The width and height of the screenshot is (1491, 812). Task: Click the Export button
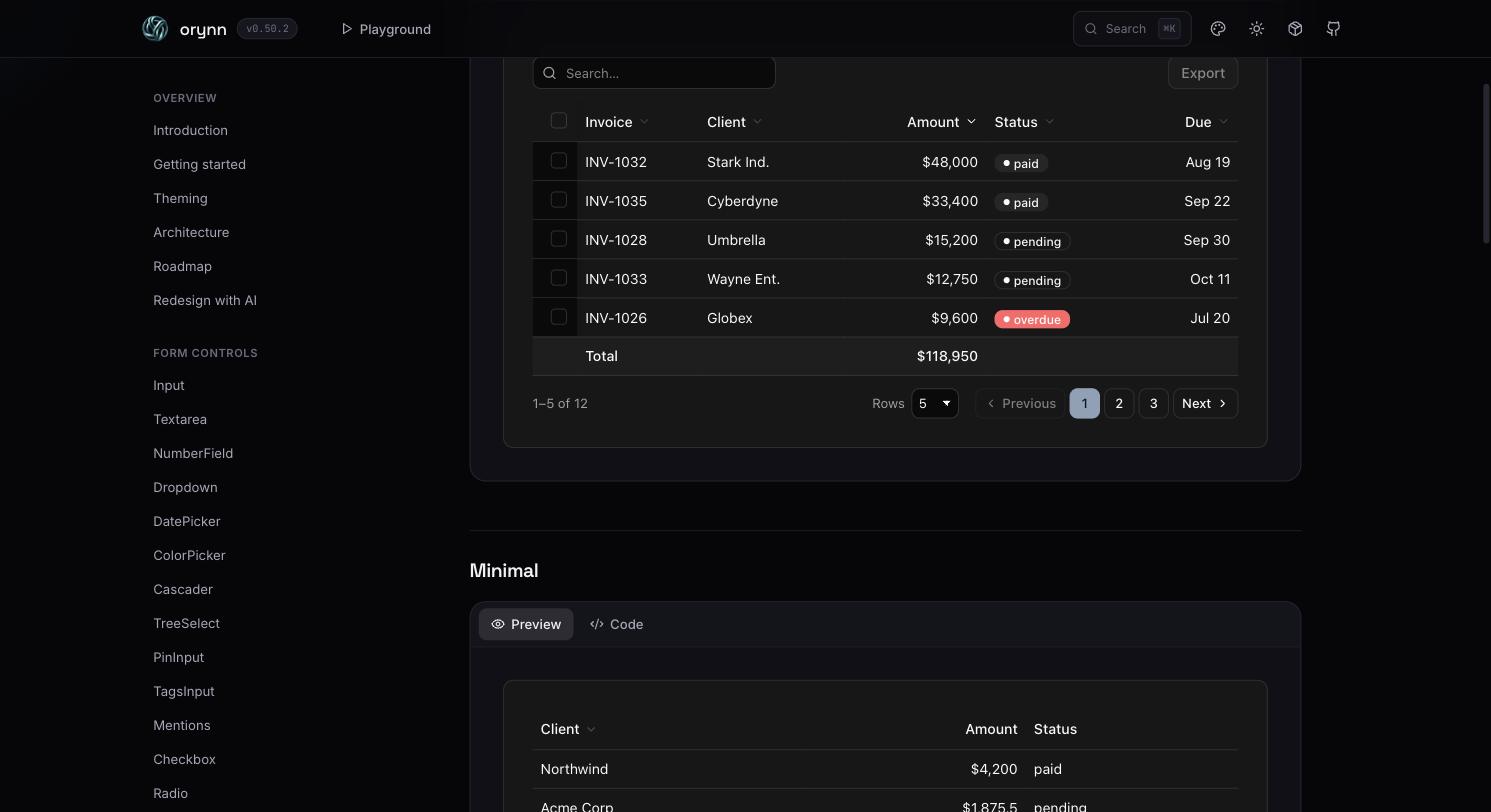1203,73
